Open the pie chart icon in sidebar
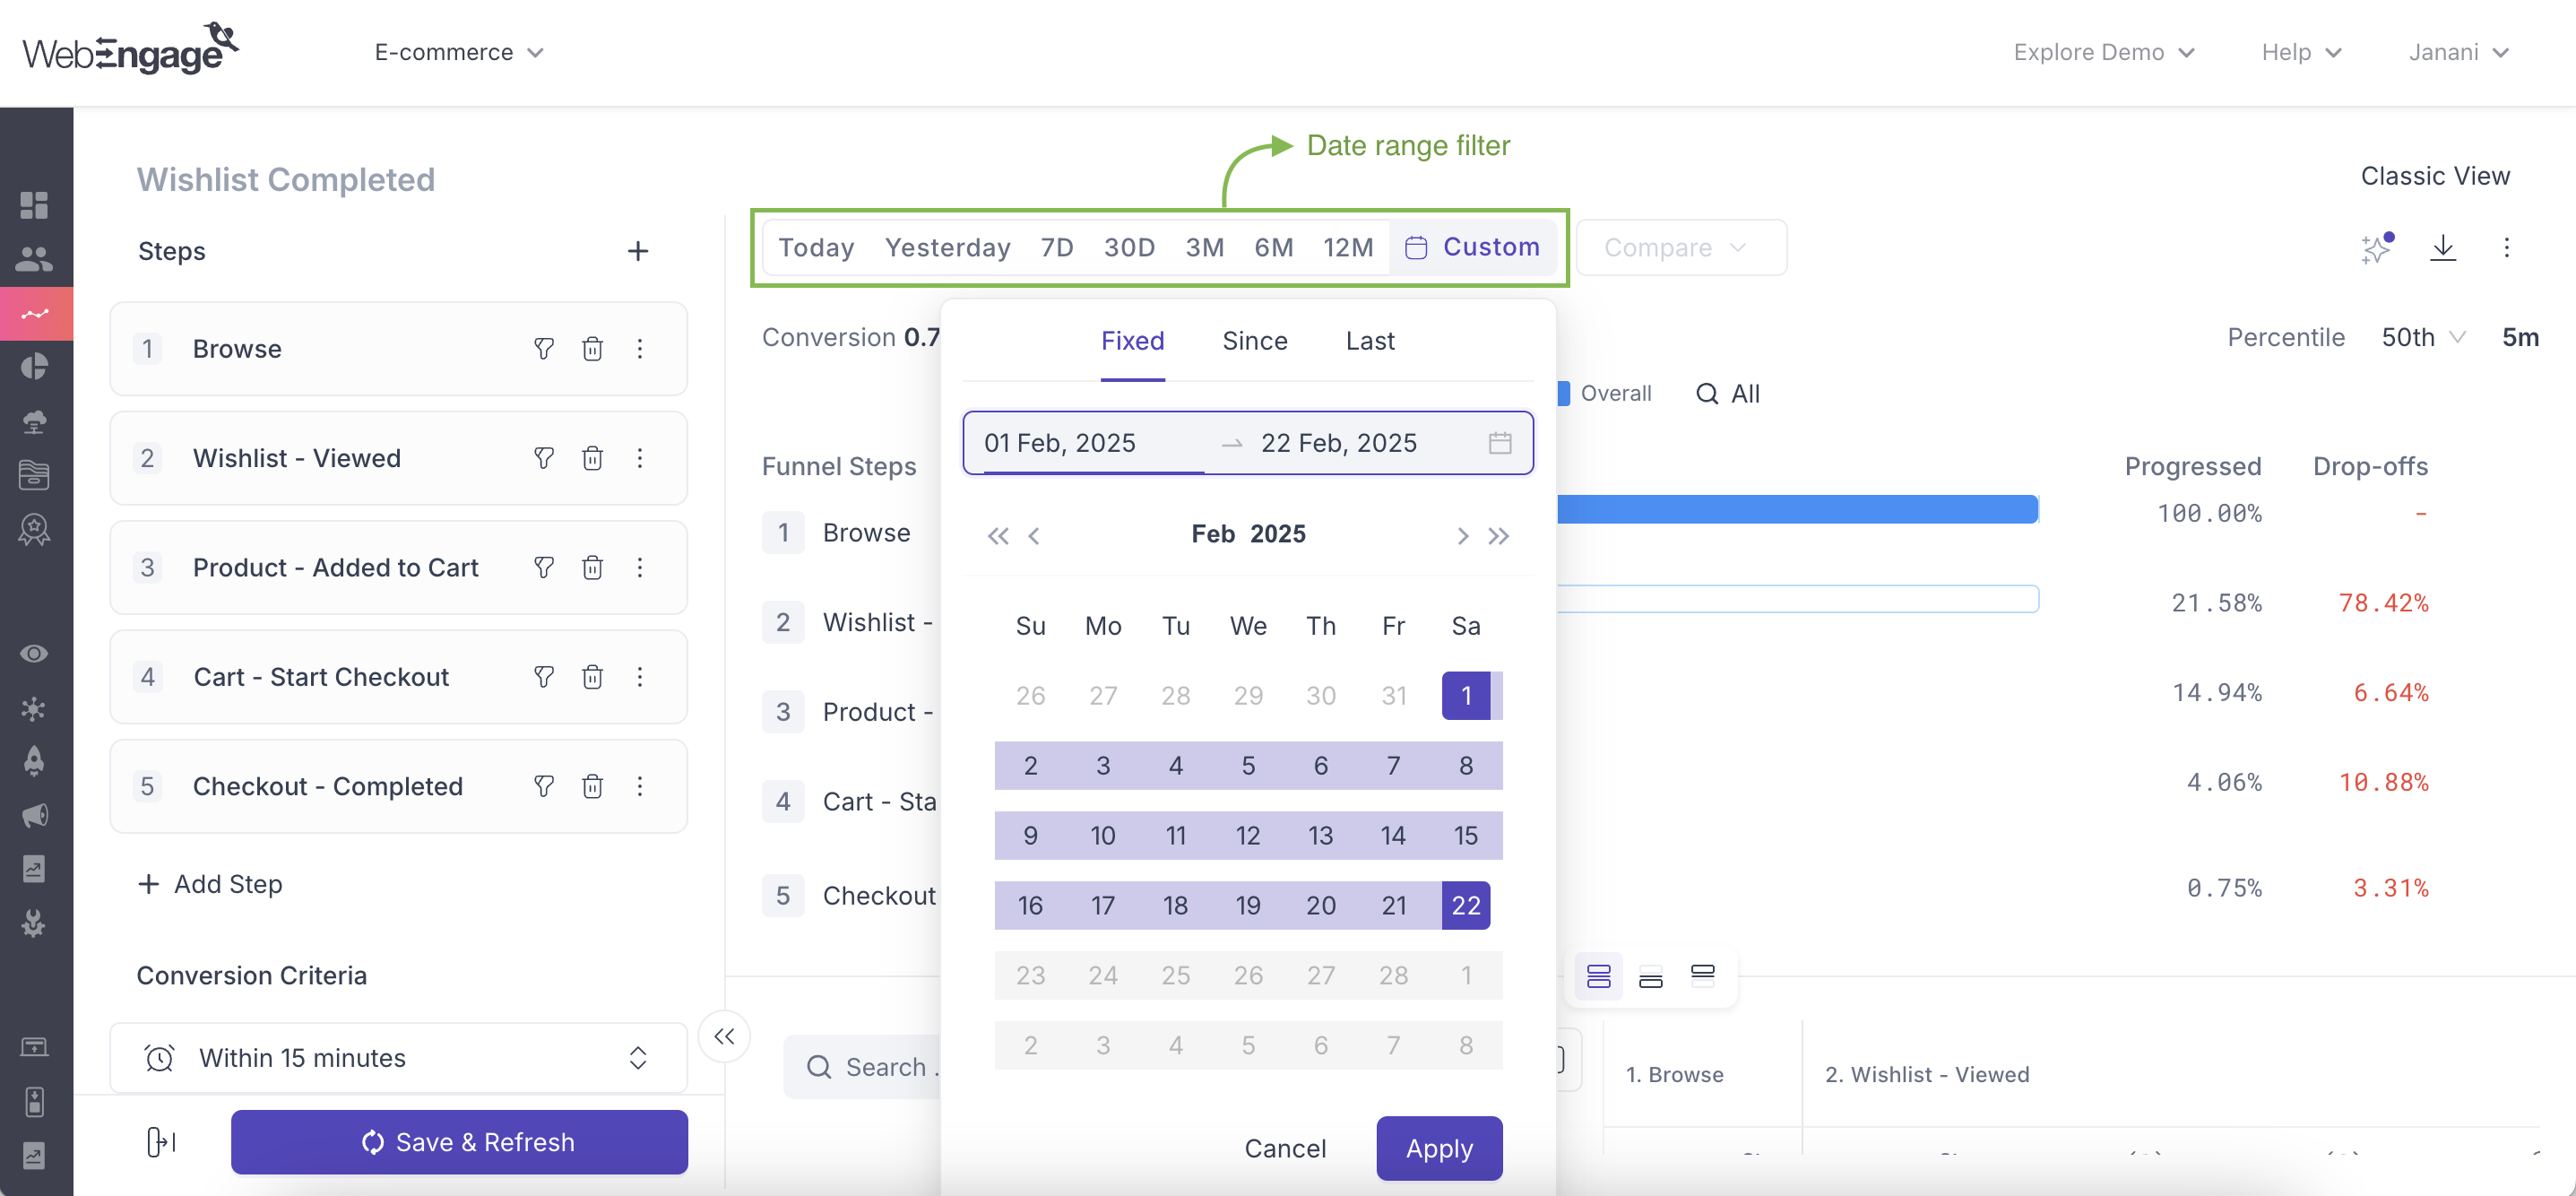Image resolution: width=2576 pixels, height=1196 pixels. click(34, 367)
